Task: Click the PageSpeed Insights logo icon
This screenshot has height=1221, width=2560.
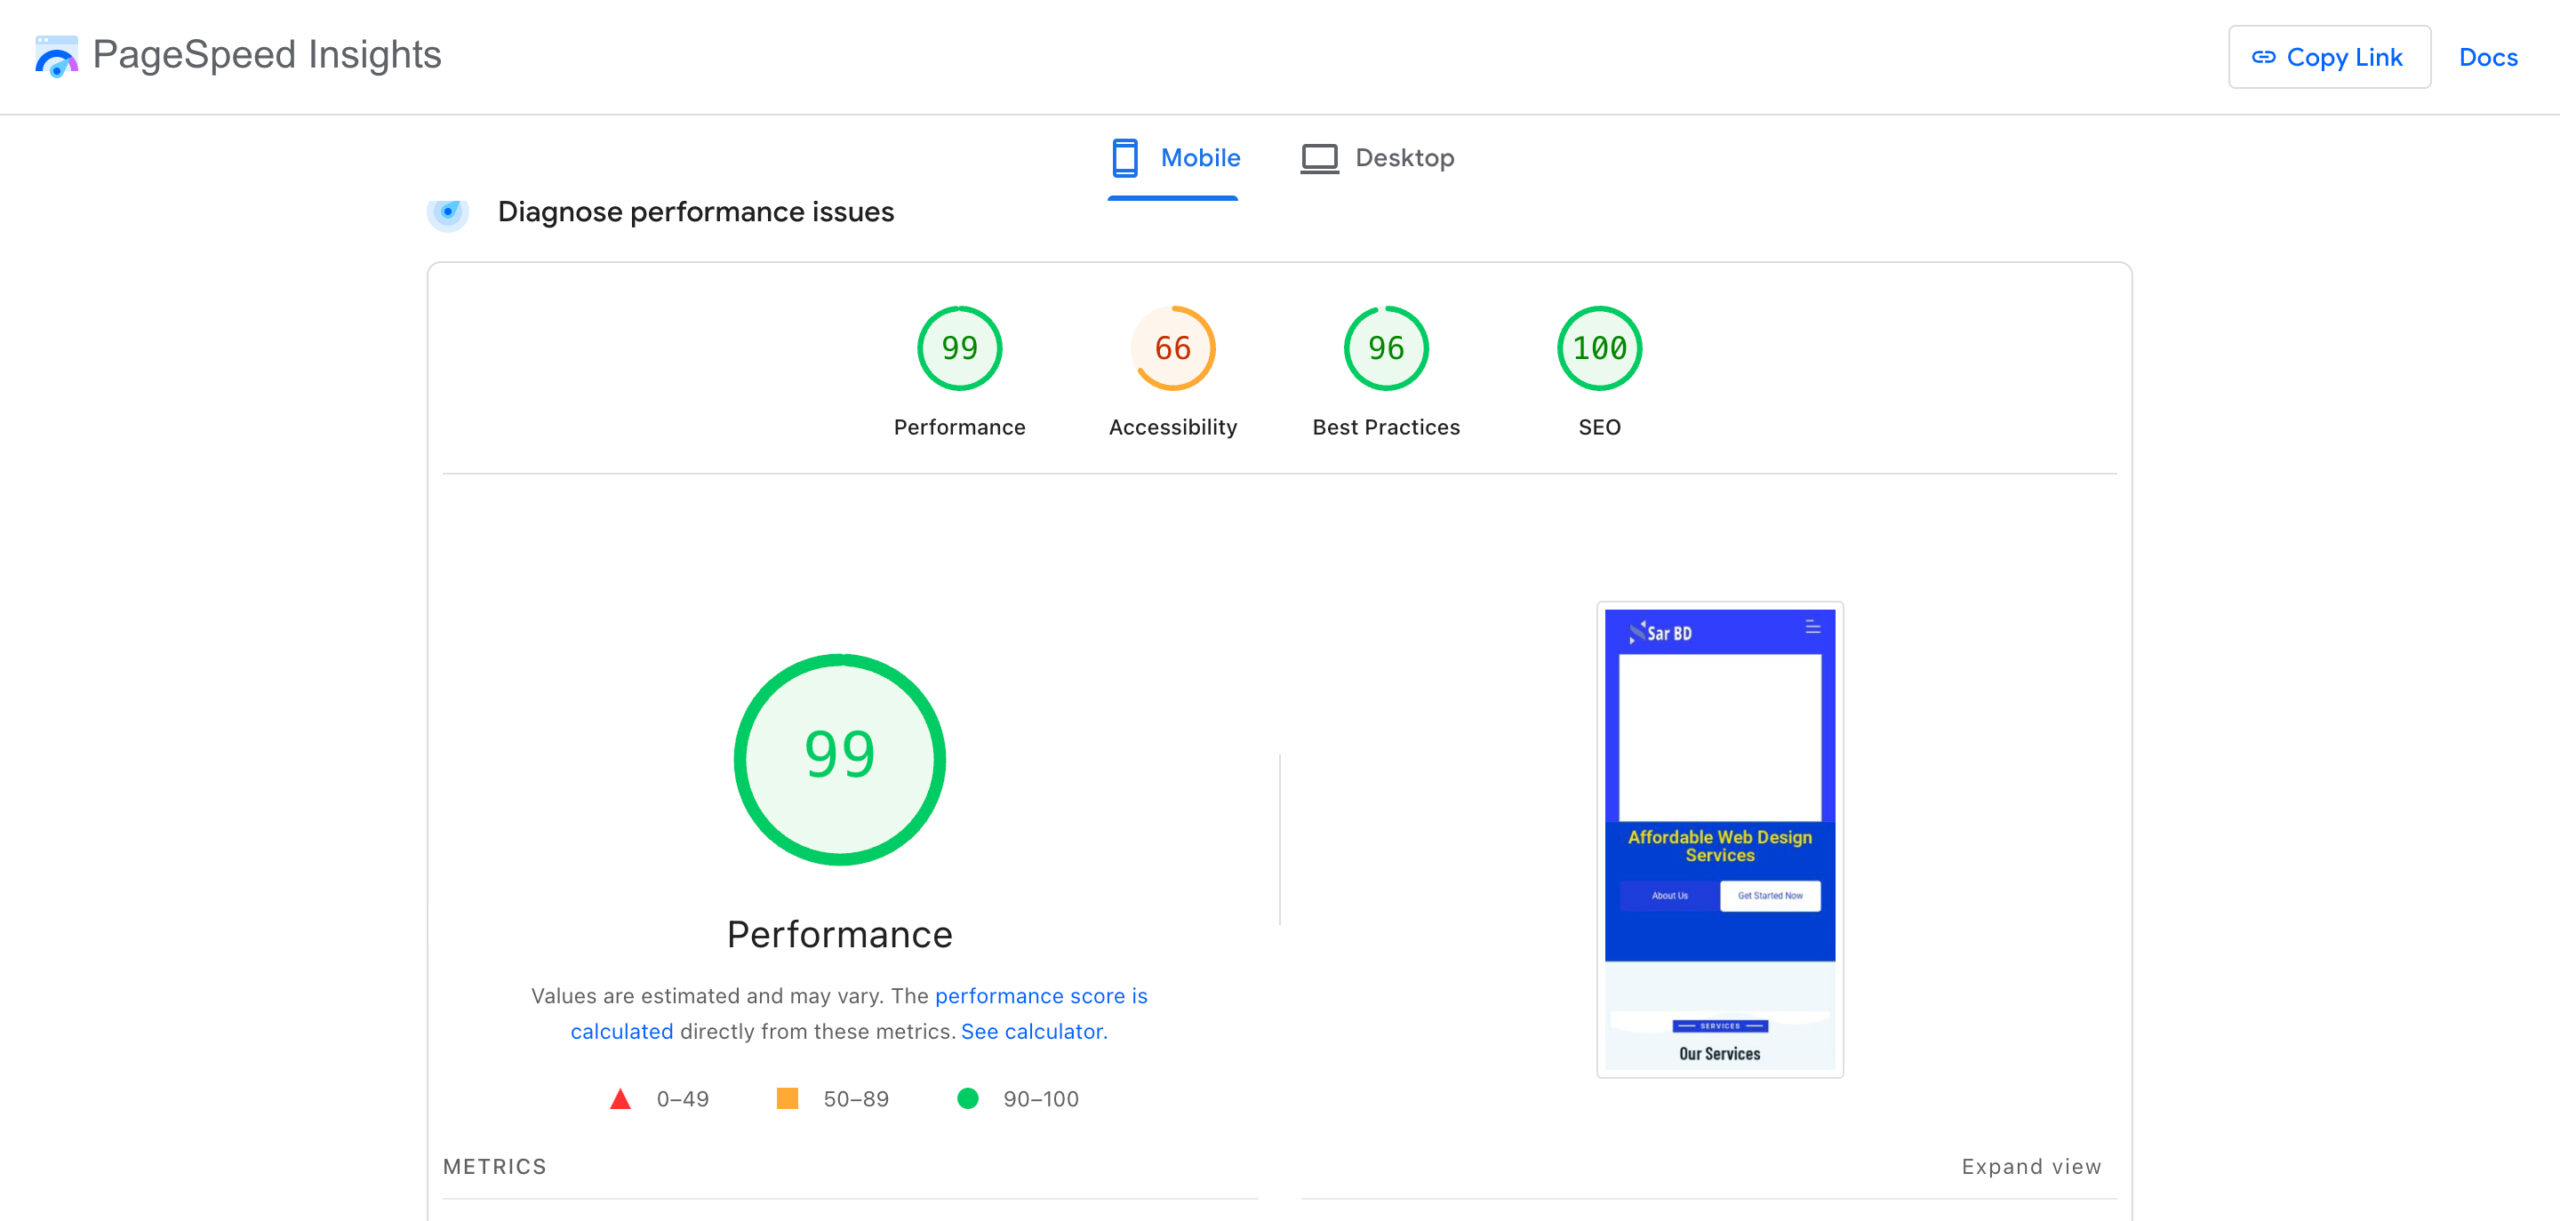Action: point(56,56)
